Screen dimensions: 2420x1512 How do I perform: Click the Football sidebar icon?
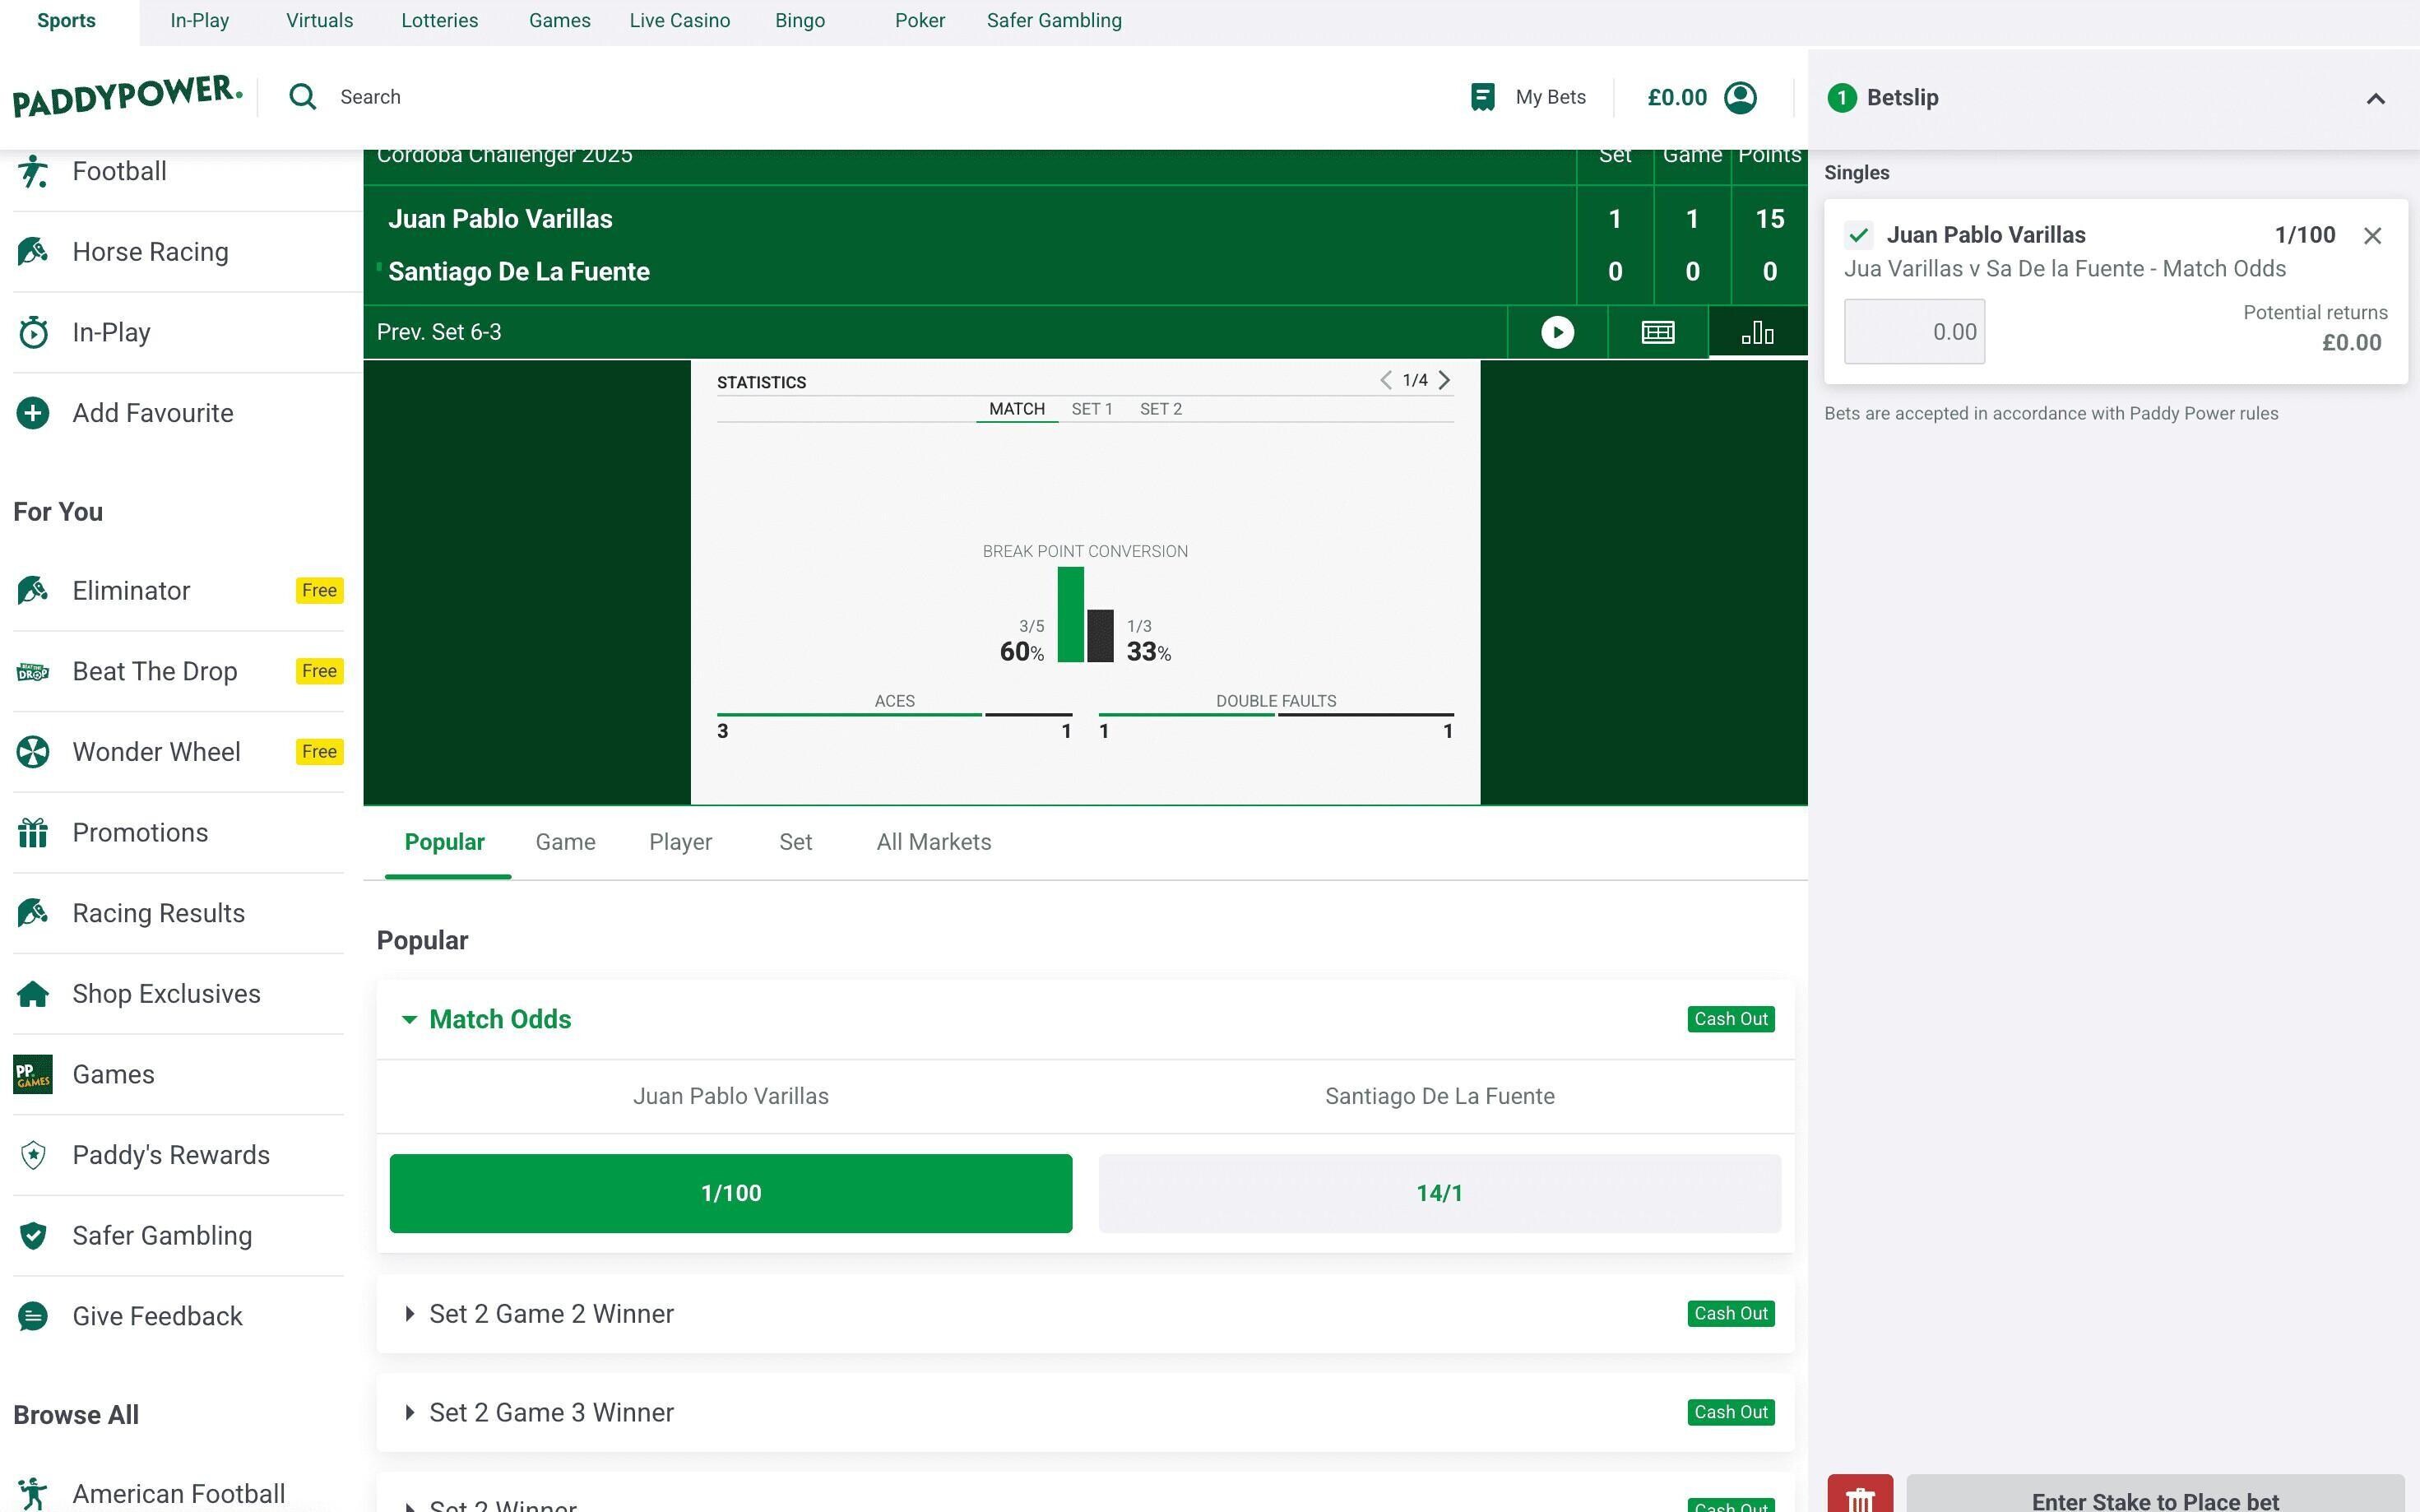click(x=33, y=171)
